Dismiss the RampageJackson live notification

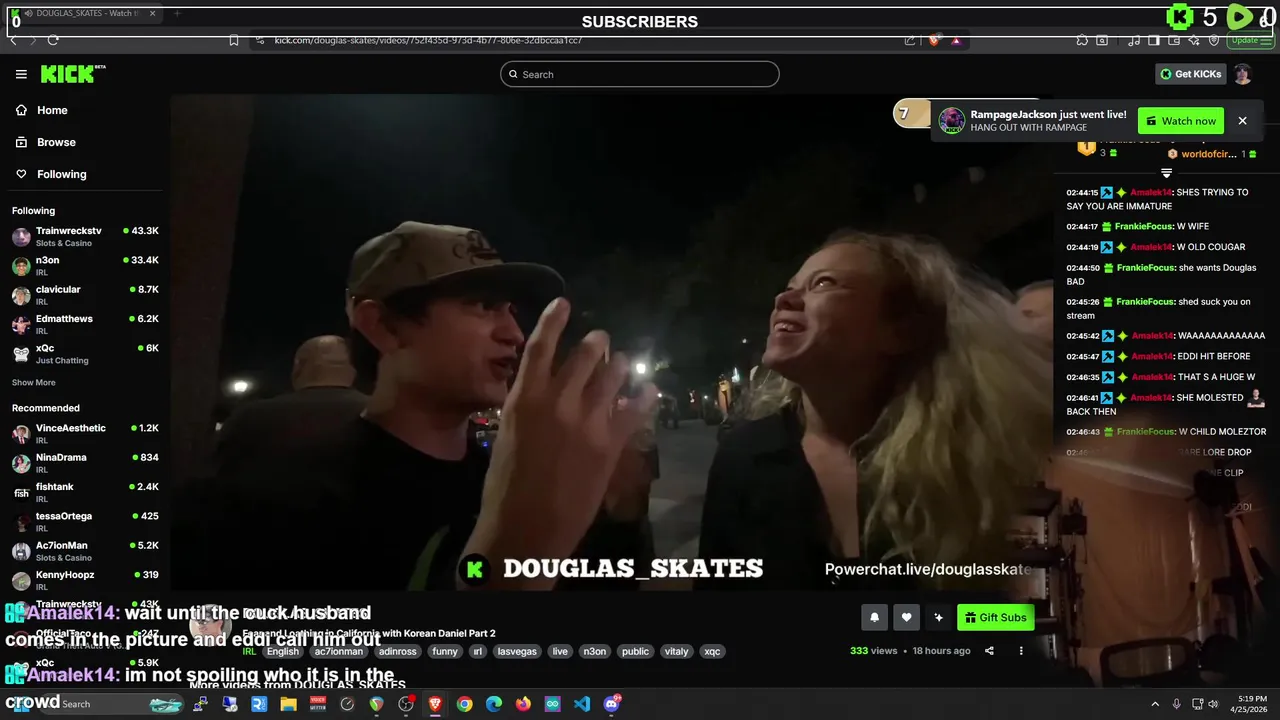1242,121
